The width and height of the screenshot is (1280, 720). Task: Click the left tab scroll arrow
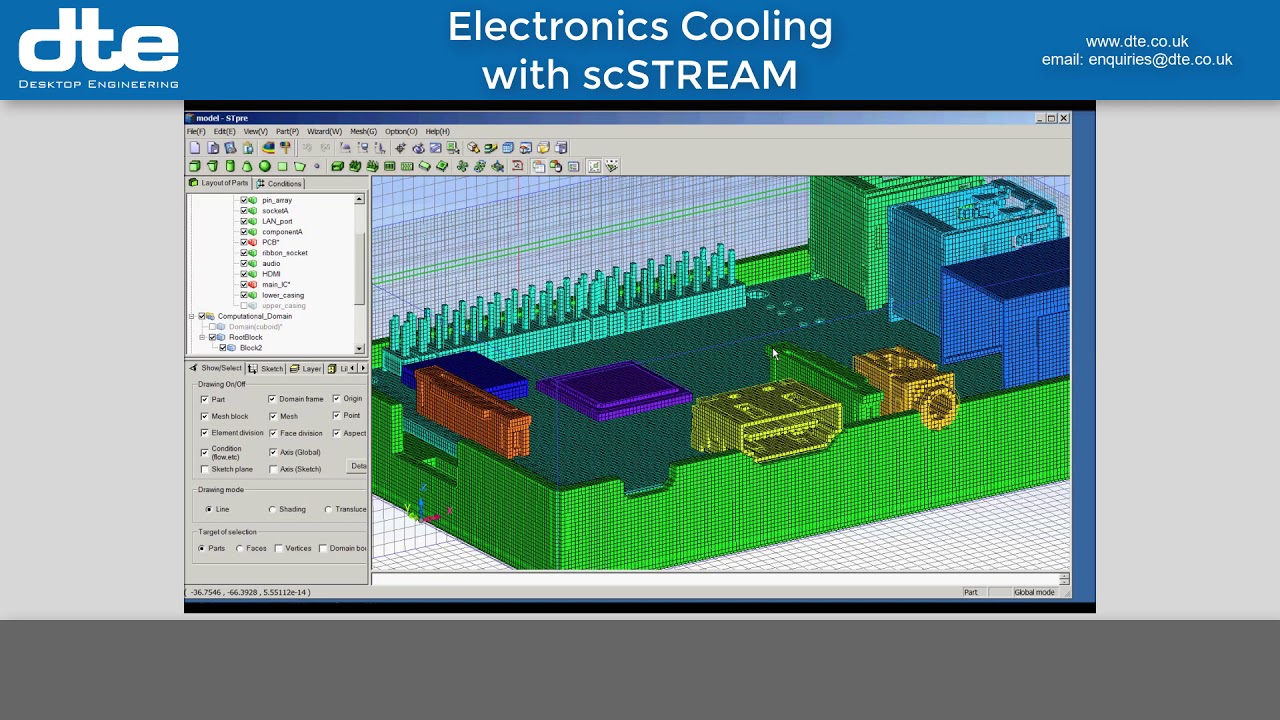tap(354, 368)
